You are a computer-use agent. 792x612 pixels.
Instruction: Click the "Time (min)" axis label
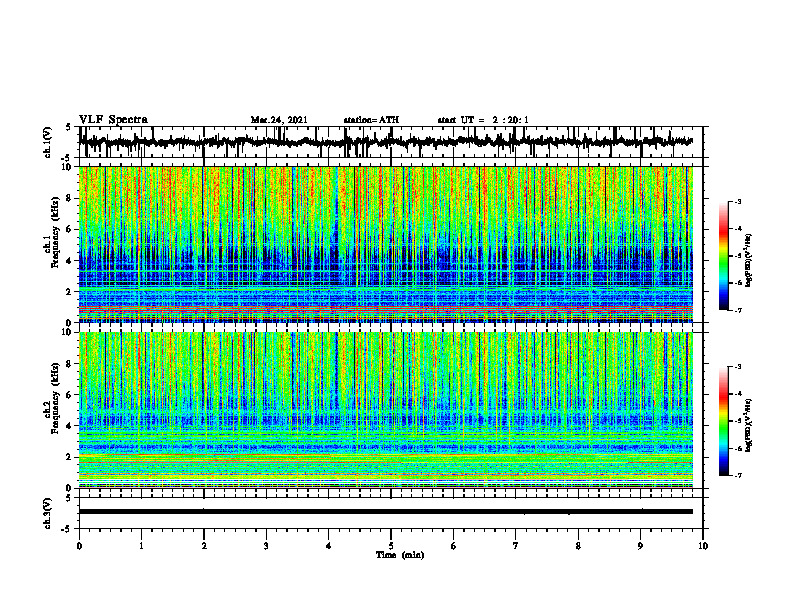[400, 555]
